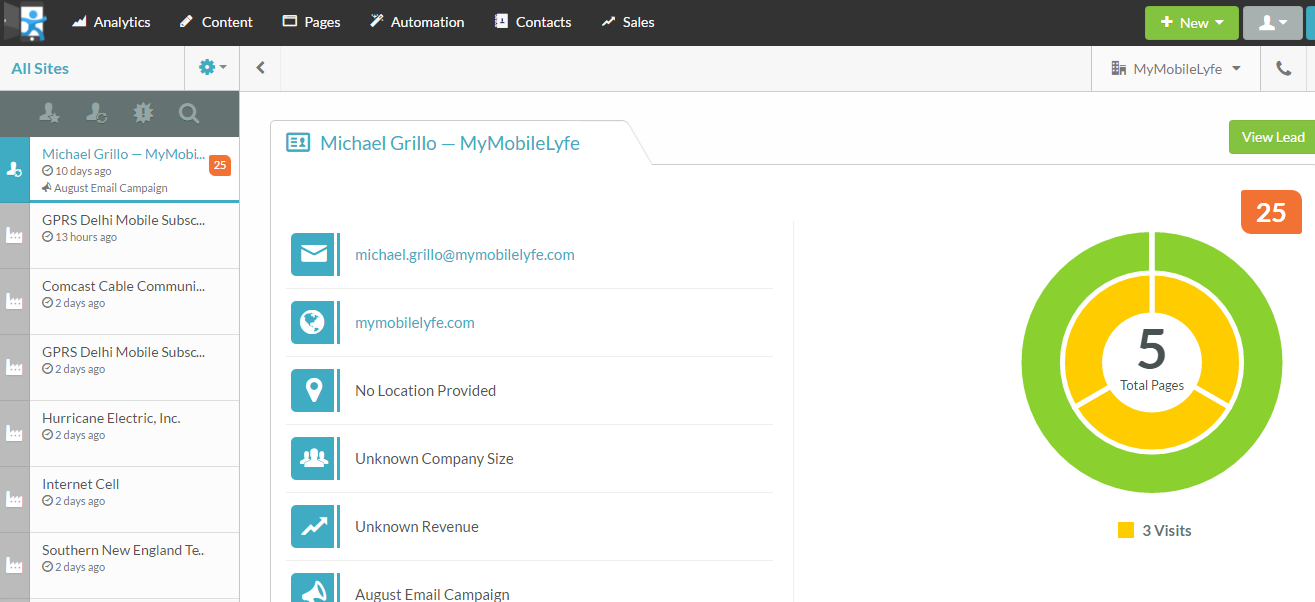Open the mymobilelyfe.com website link

tap(415, 323)
